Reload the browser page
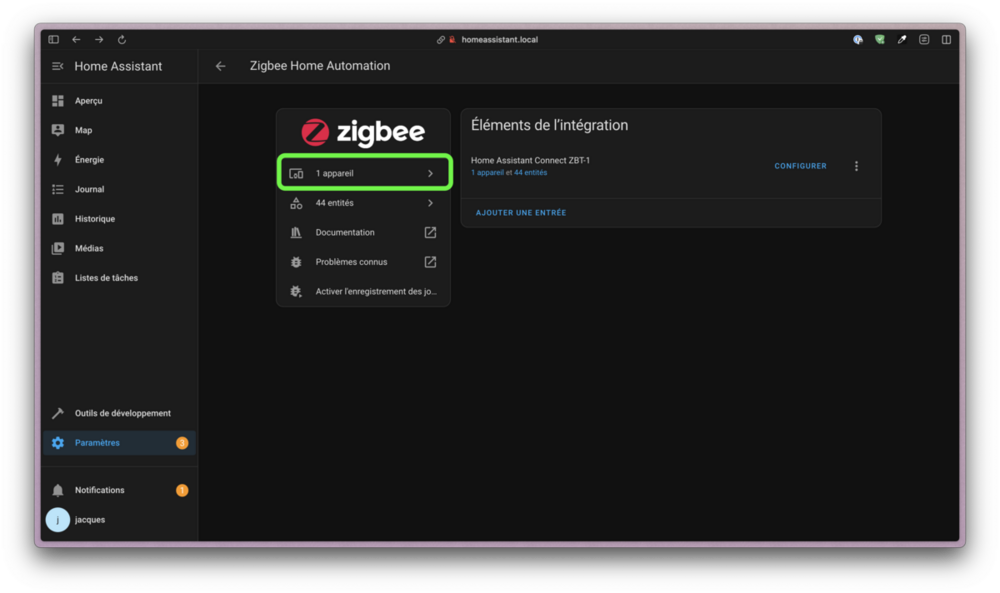 [122, 40]
